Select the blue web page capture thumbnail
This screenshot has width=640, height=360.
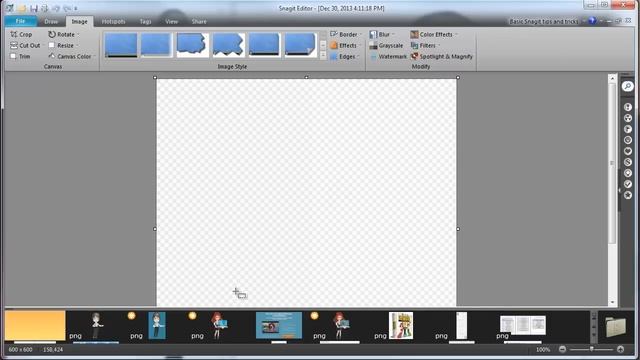point(279,326)
